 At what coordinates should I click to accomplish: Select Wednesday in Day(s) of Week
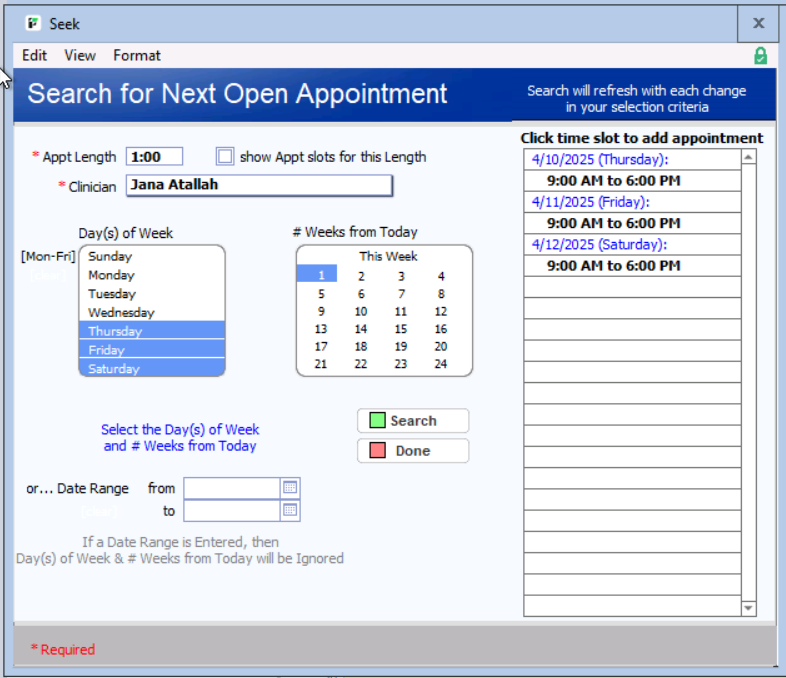[152, 313]
